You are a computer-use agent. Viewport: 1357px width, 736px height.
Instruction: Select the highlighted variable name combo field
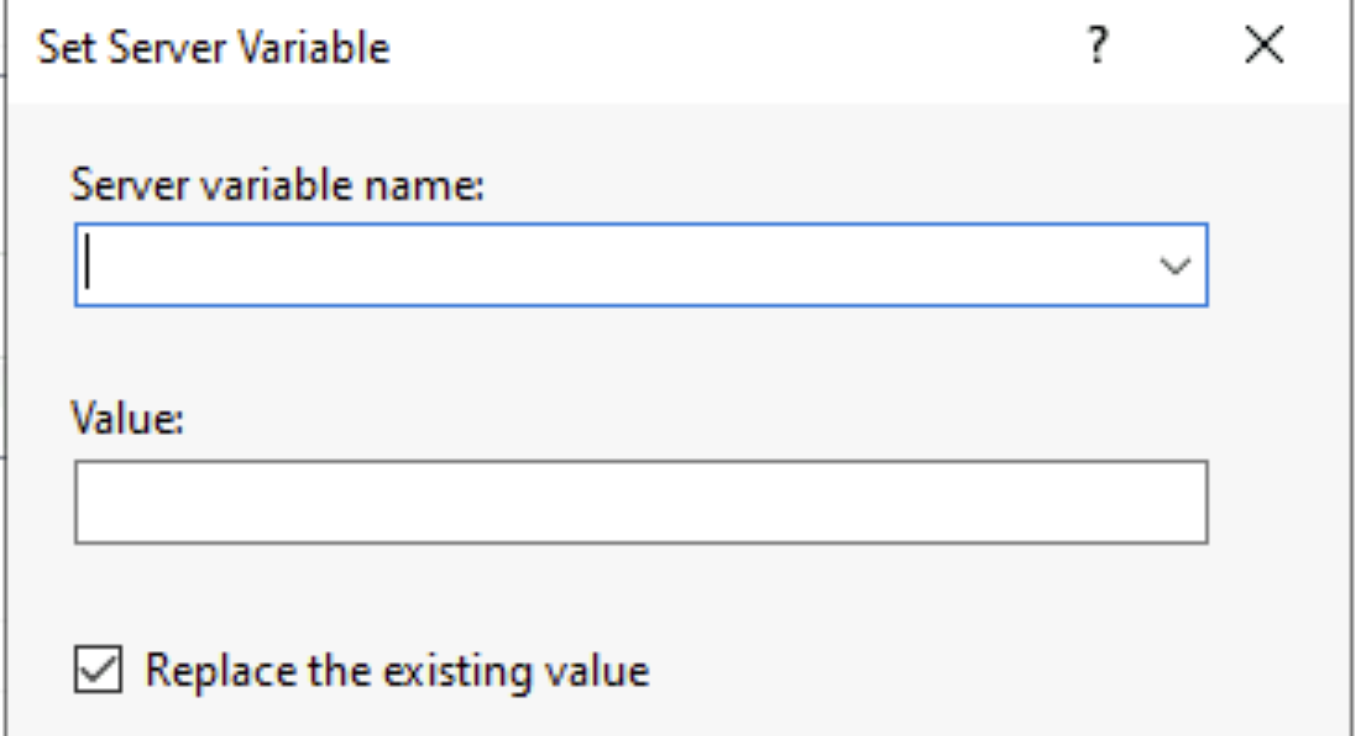tap(600, 266)
